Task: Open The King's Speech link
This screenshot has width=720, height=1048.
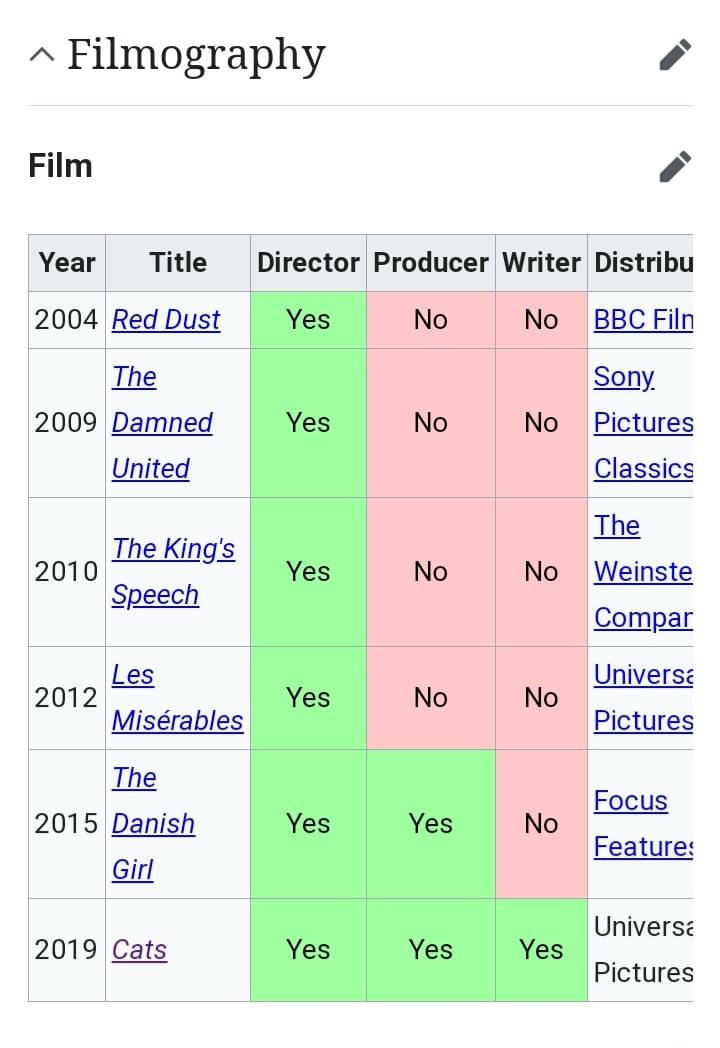Action: pos(173,571)
